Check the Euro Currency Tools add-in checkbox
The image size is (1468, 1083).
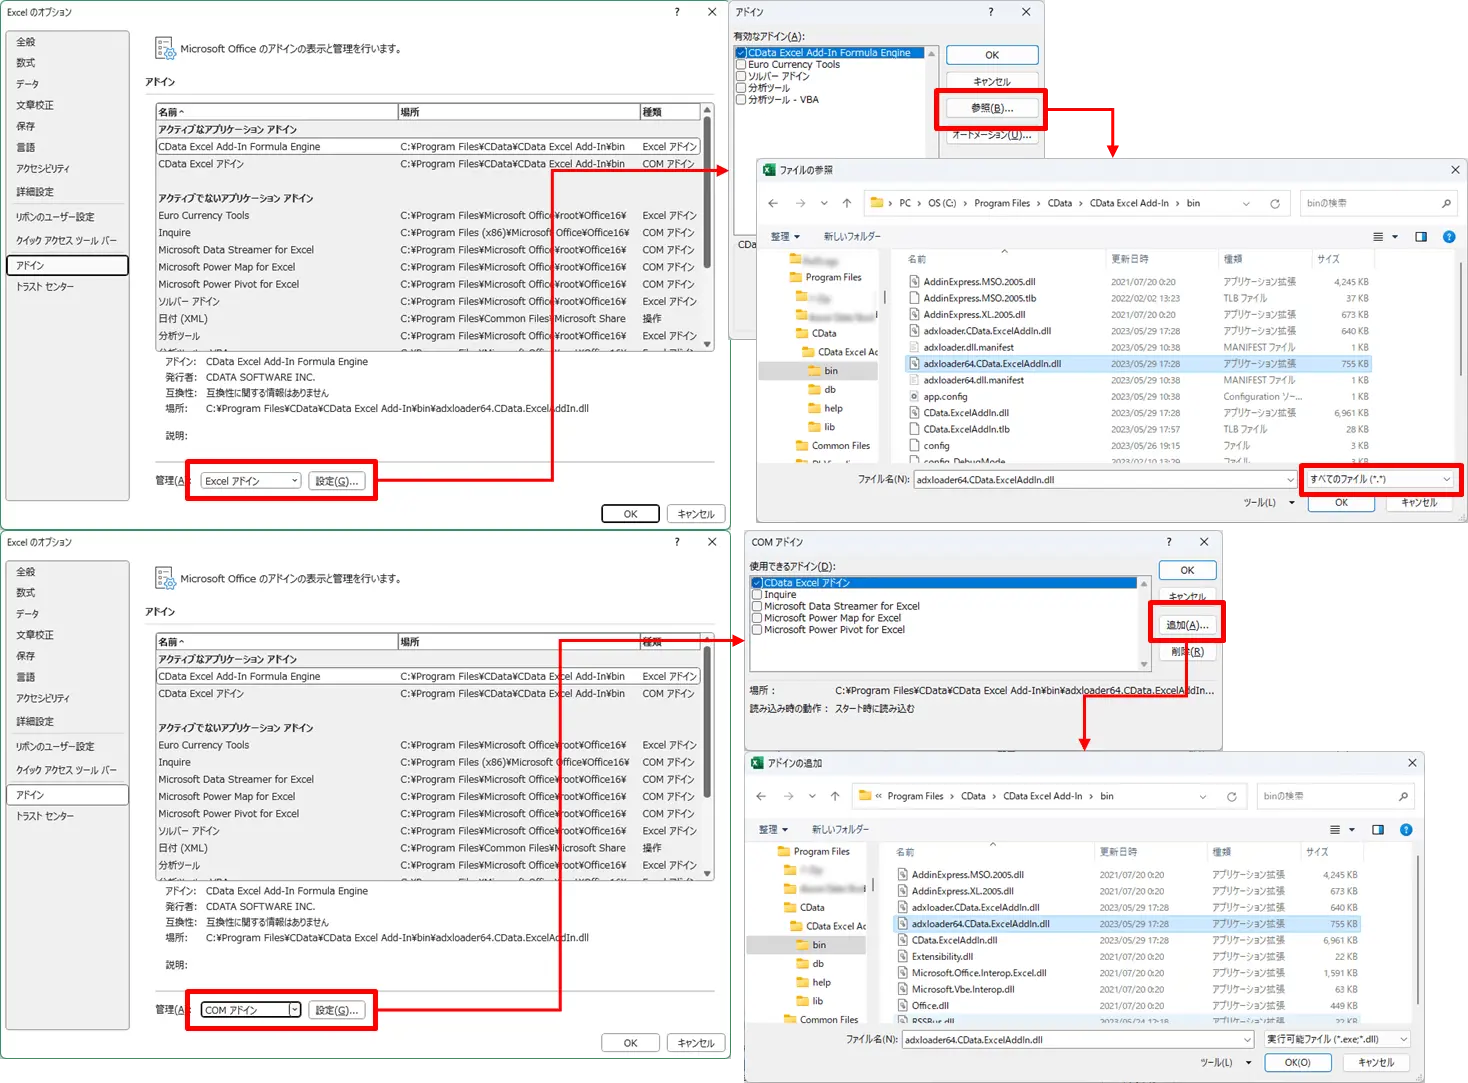pyautogui.click(x=741, y=65)
